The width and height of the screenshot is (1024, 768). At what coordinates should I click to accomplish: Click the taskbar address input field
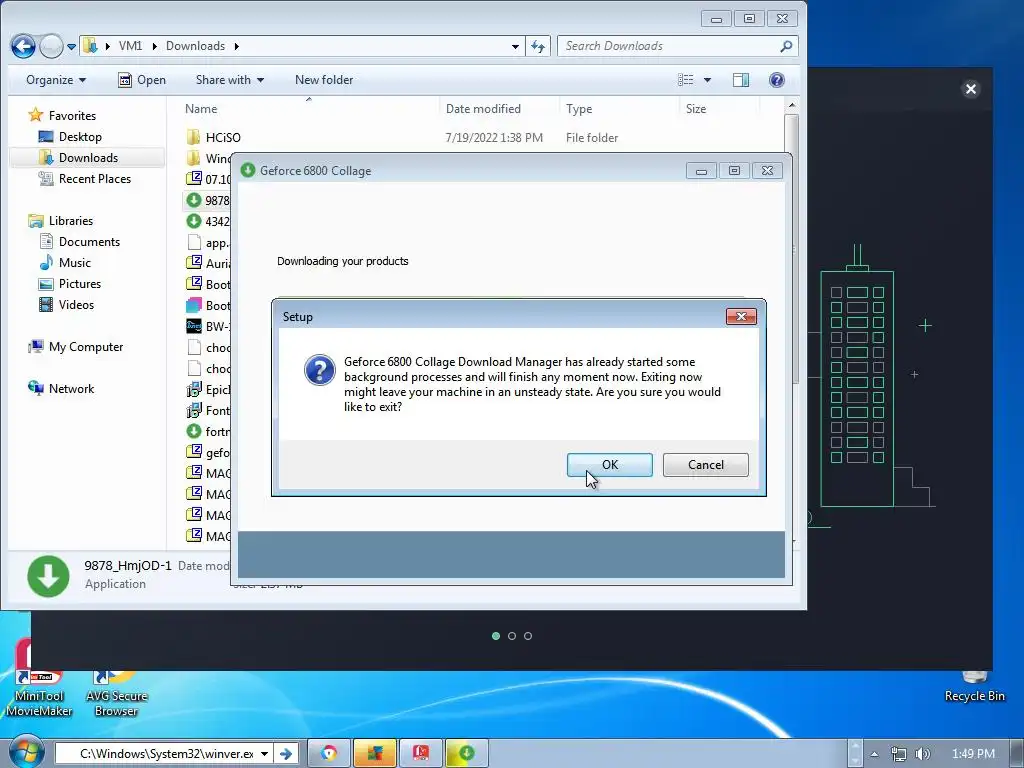(x=163, y=754)
